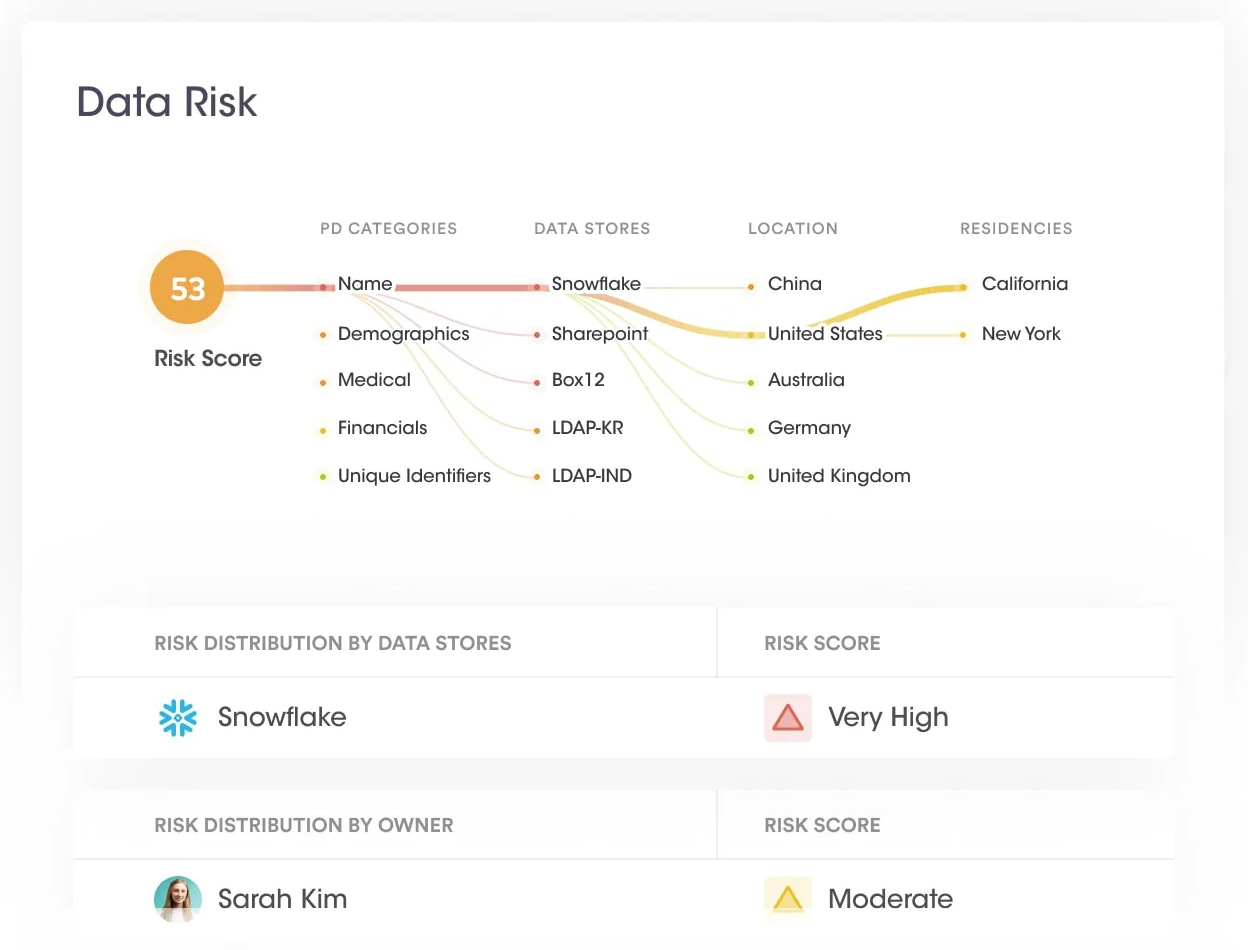Click the Name category node dot
The image size is (1248, 950).
[x=325, y=285]
